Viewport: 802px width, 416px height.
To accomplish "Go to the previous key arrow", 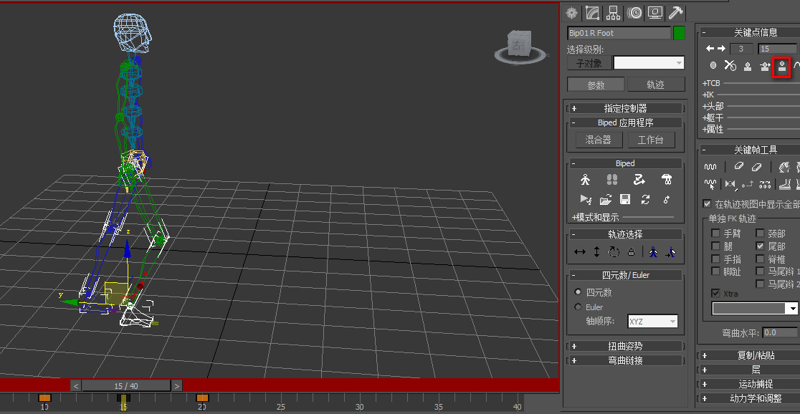I will click(x=709, y=49).
